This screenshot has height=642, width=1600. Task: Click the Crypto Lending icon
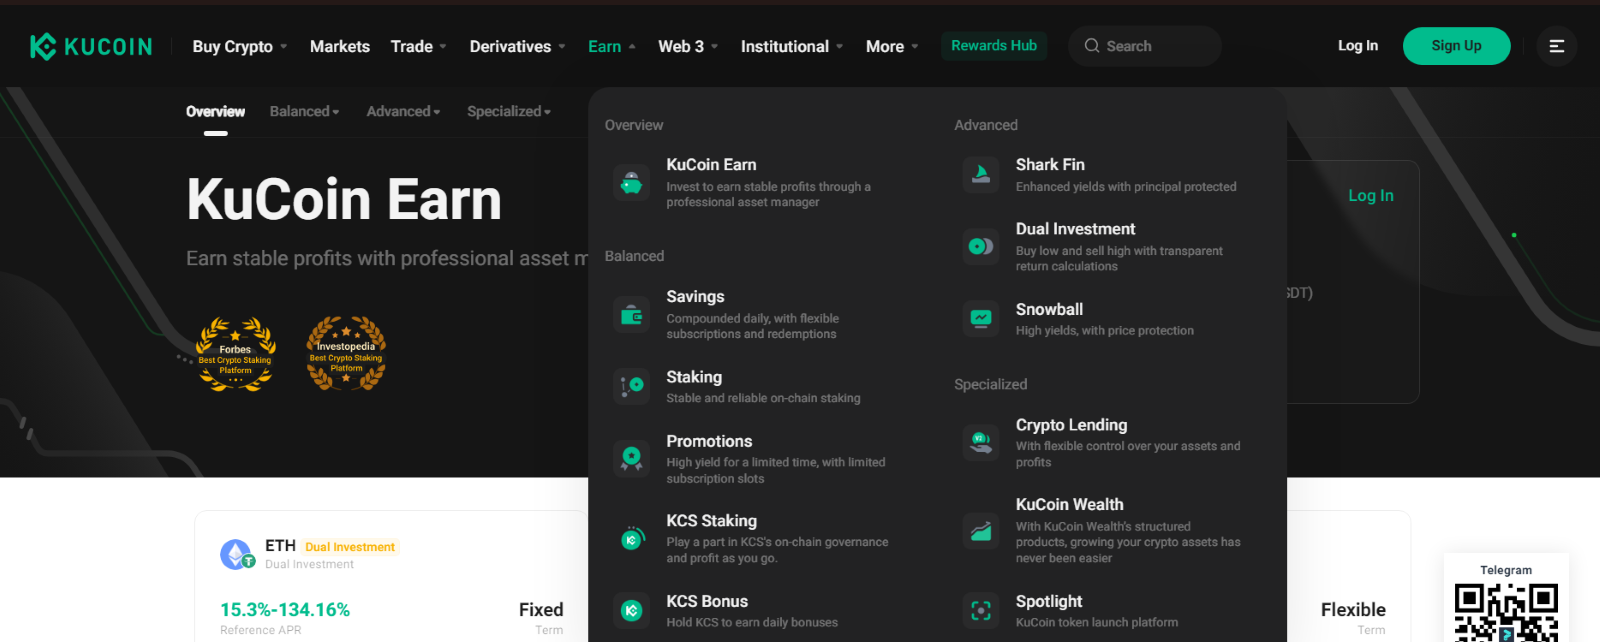coord(981,442)
